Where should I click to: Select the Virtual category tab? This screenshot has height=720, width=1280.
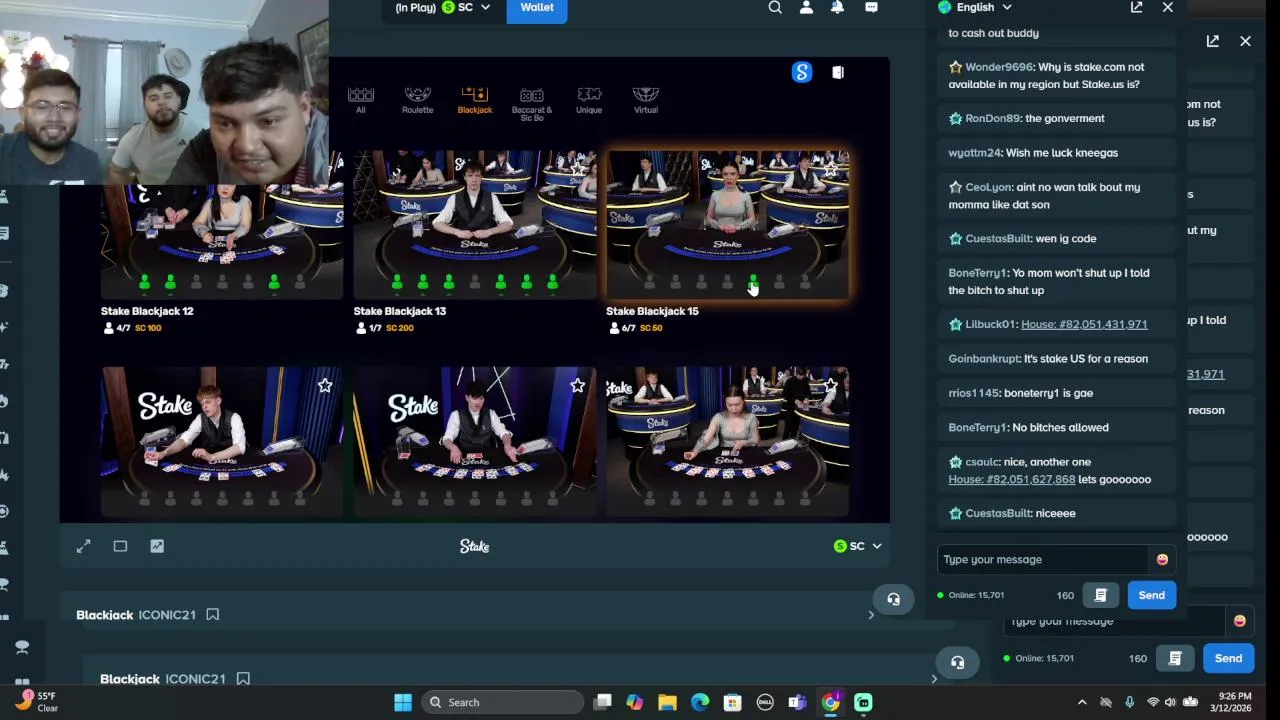pos(646,100)
